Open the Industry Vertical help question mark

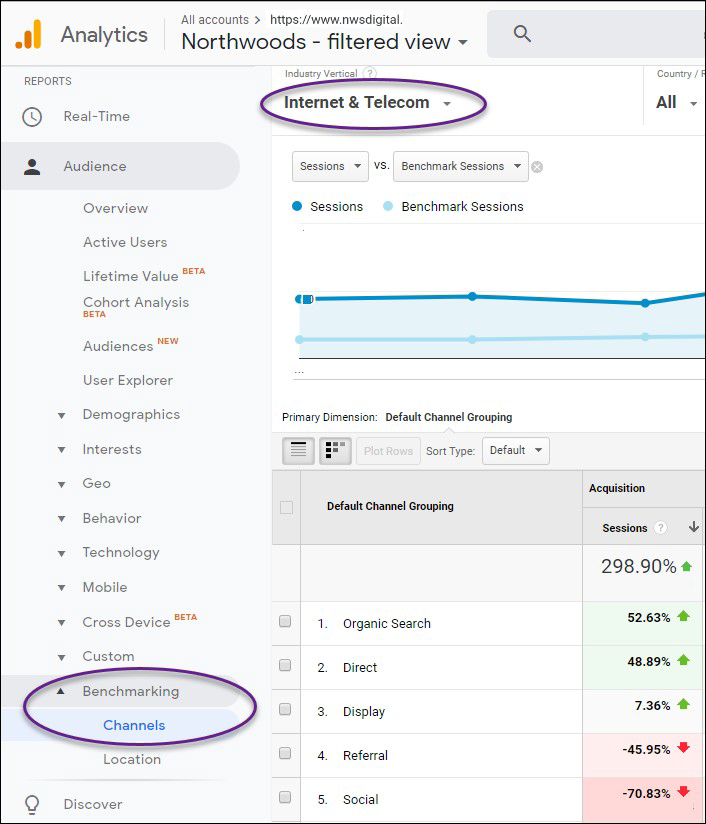[x=370, y=73]
